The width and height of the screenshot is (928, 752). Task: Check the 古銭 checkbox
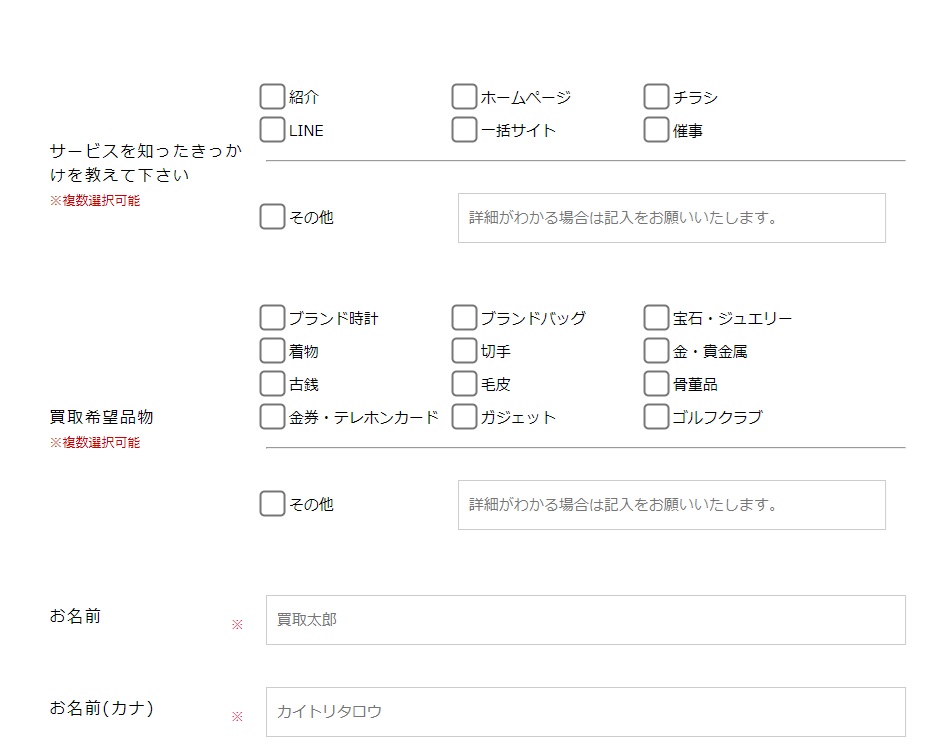point(272,384)
